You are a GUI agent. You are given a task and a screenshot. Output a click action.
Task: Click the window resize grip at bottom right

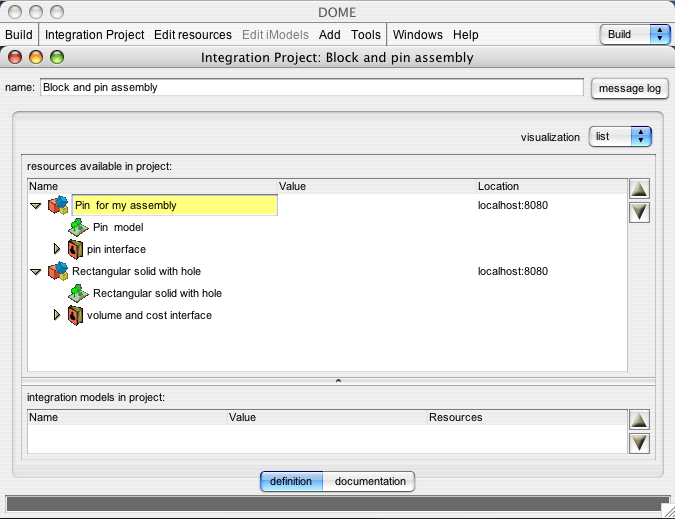pos(668,511)
